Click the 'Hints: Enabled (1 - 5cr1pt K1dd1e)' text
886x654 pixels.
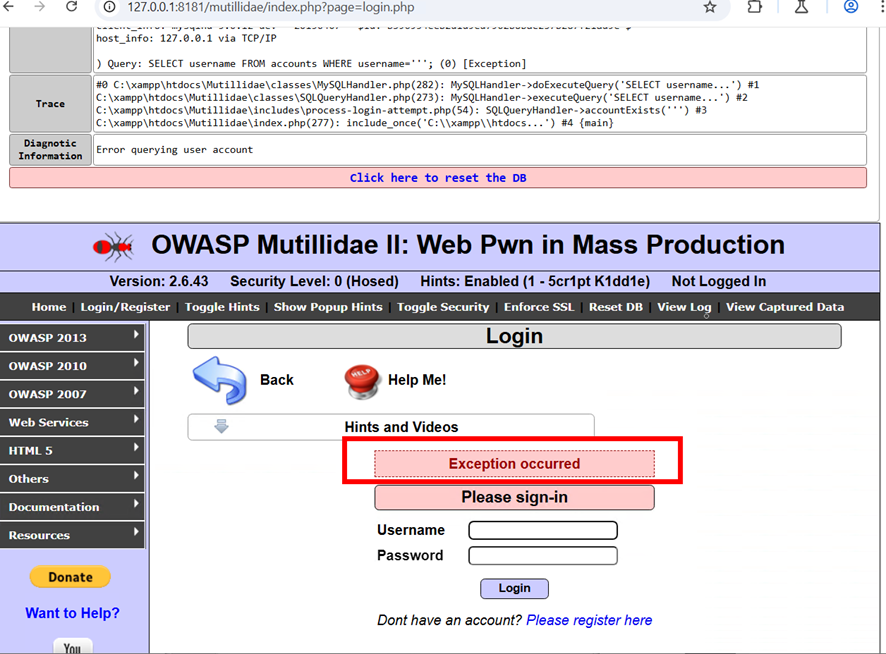[535, 281]
